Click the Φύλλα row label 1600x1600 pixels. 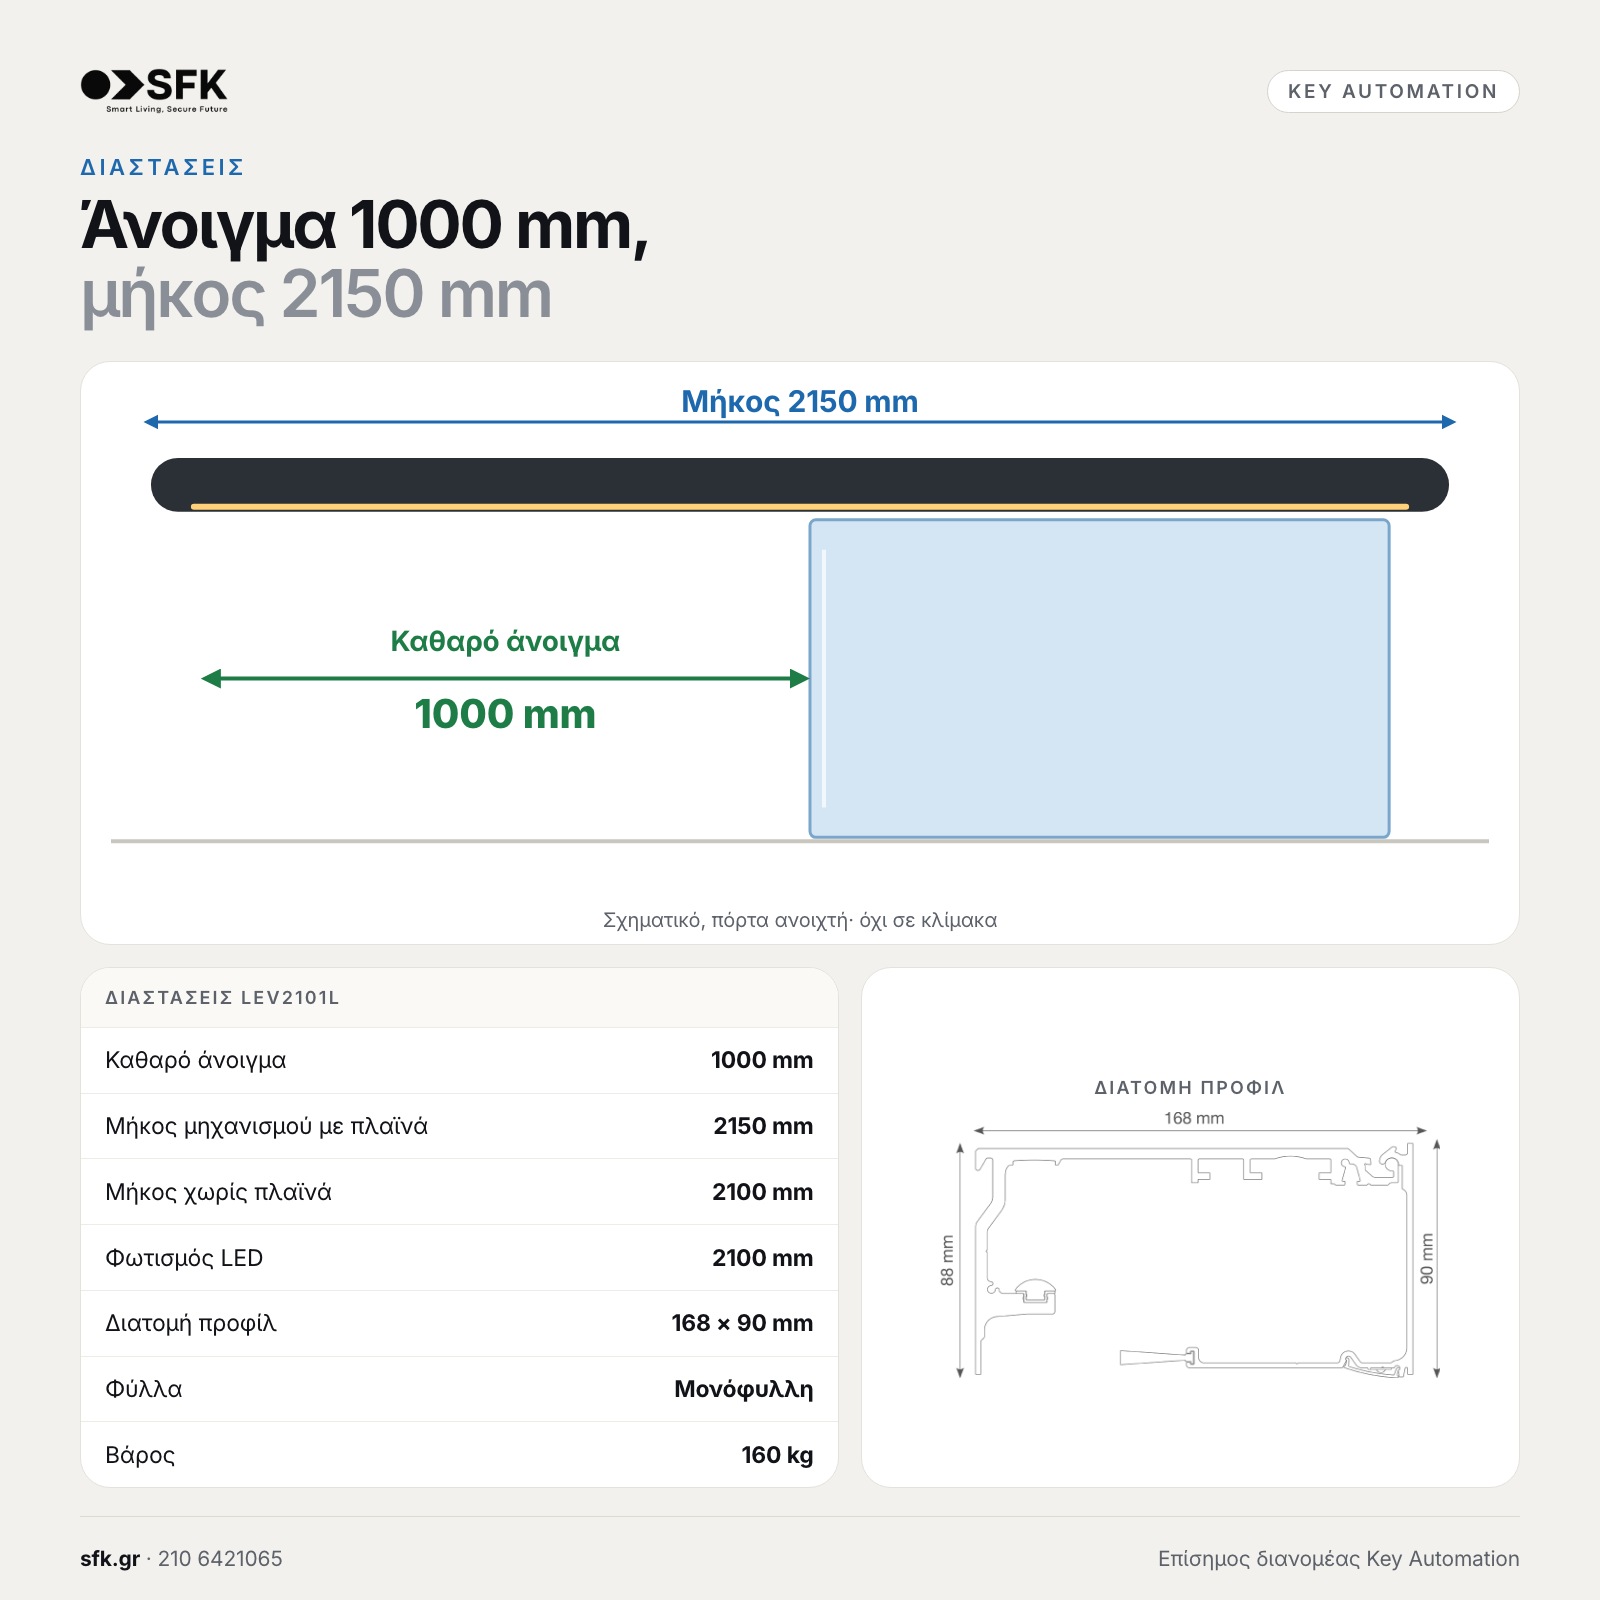coord(144,1389)
